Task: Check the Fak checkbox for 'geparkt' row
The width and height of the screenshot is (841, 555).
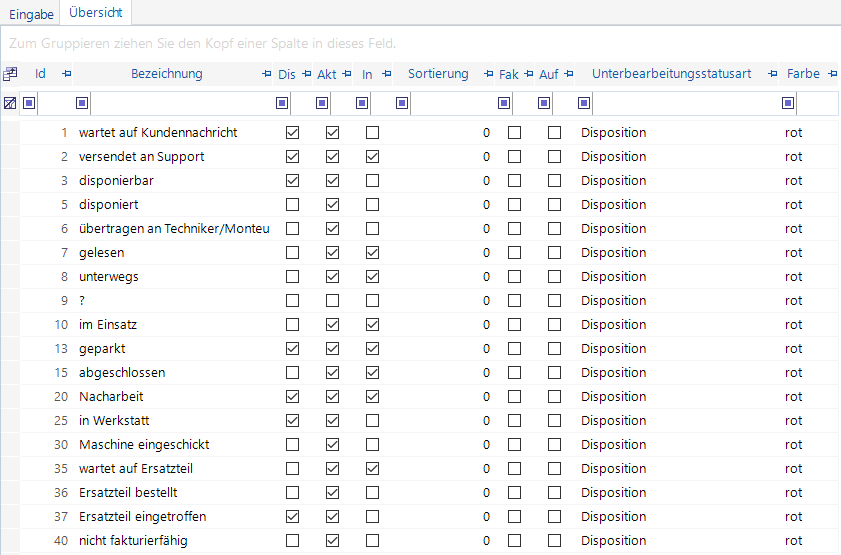Action: pyautogui.click(x=515, y=349)
